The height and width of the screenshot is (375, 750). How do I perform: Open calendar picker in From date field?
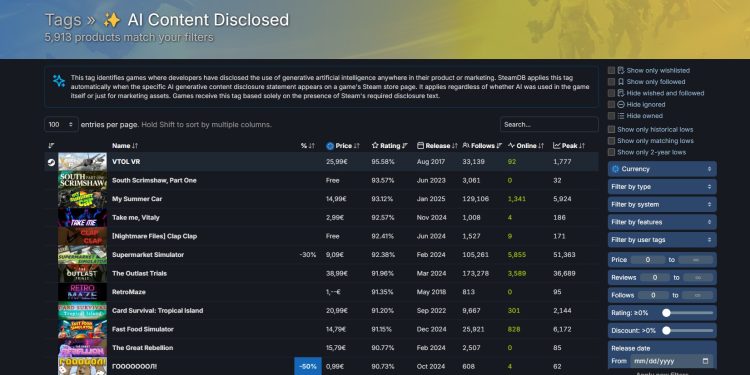point(706,361)
